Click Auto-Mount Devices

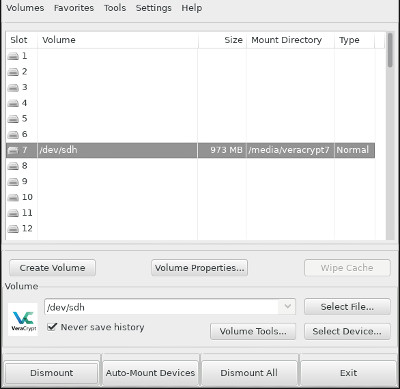click(x=150, y=373)
